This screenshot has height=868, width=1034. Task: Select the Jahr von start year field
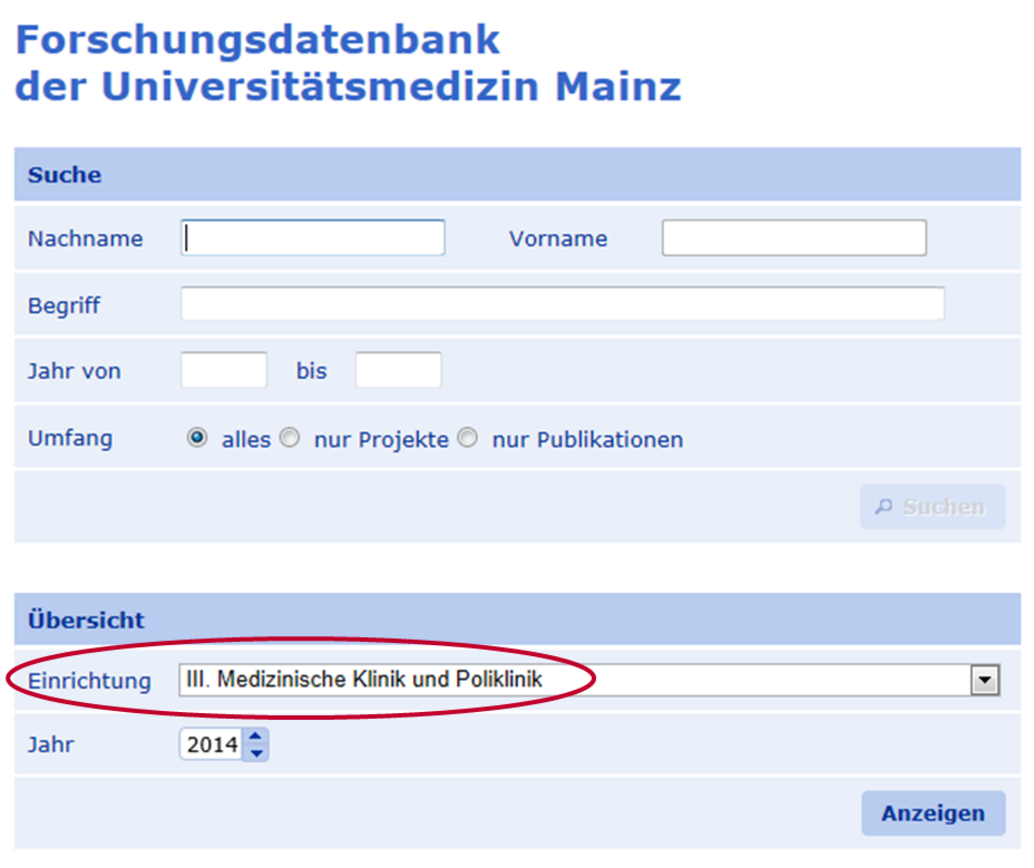pyautogui.click(x=224, y=370)
